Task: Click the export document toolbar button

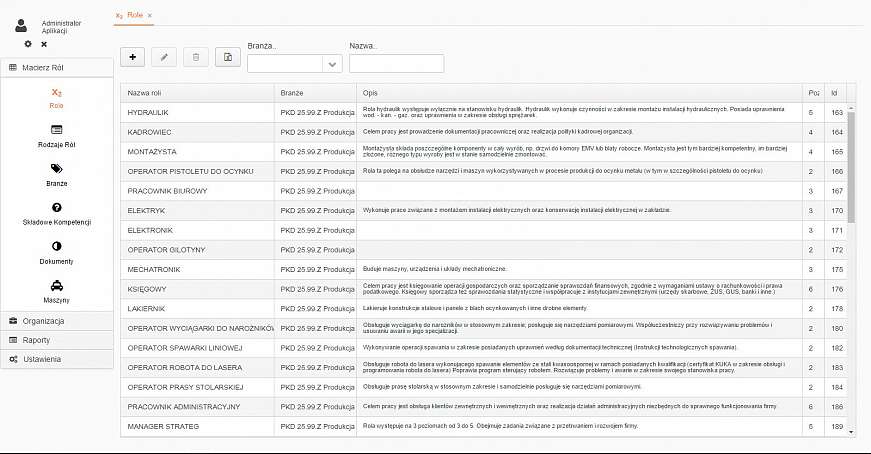Action: coord(228,57)
